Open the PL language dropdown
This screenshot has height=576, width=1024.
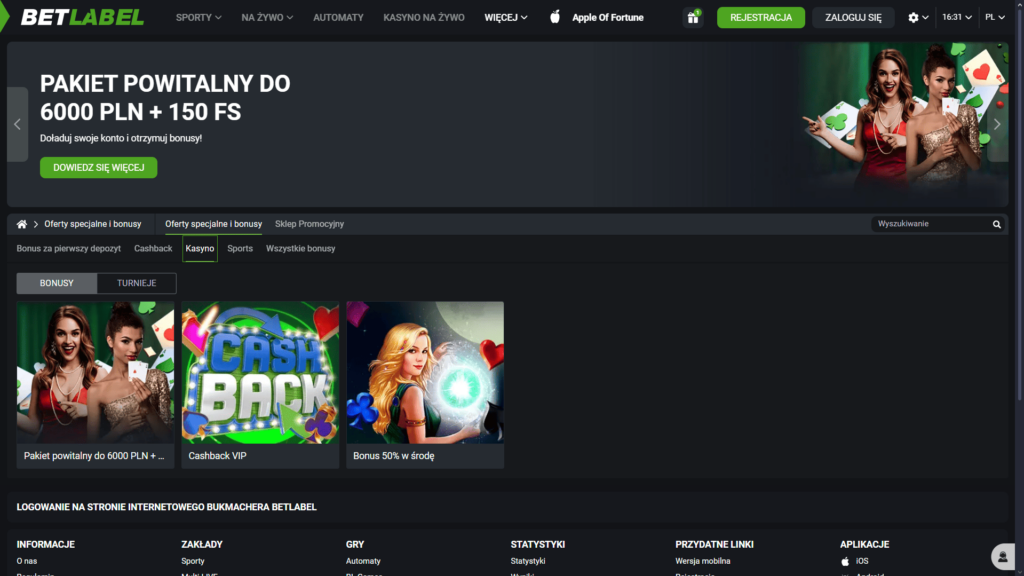click(x=993, y=17)
